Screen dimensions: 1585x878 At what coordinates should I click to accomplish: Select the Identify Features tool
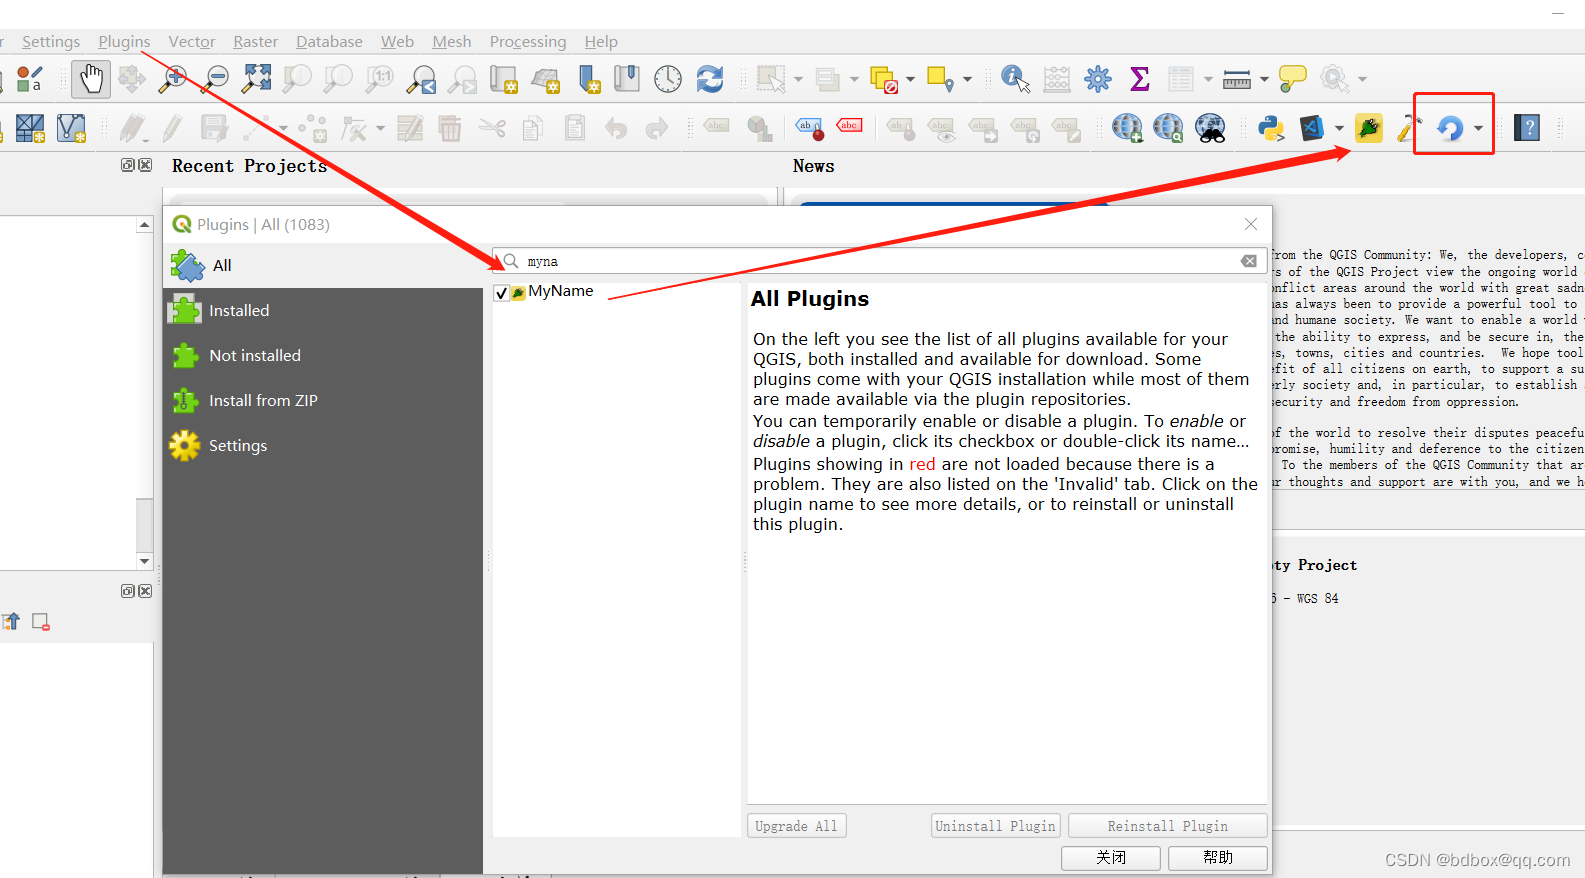click(1015, 79)
